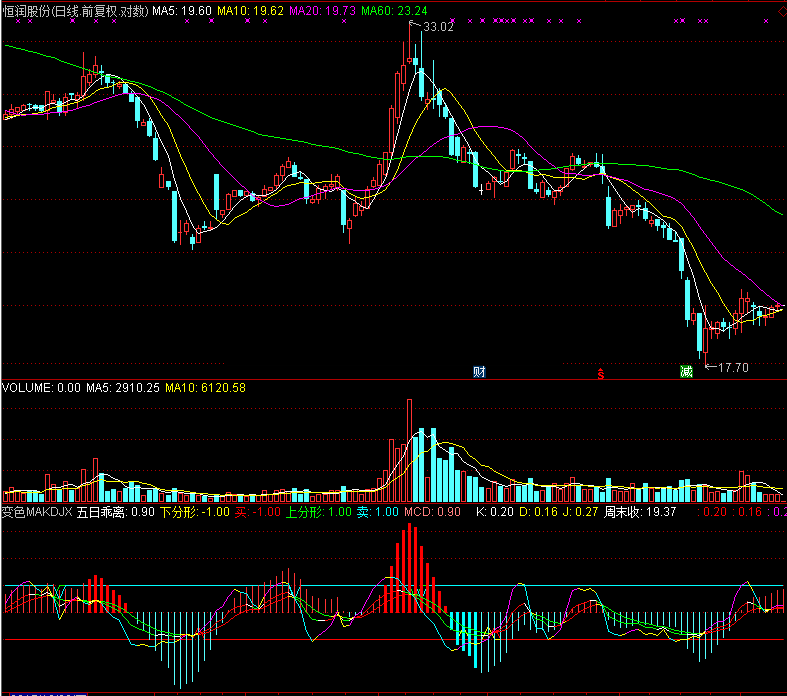The width and height of the screenshot is (787, 696).
Task: Open the 变色MAKDJX indicator name
Action: click(38, 512)
